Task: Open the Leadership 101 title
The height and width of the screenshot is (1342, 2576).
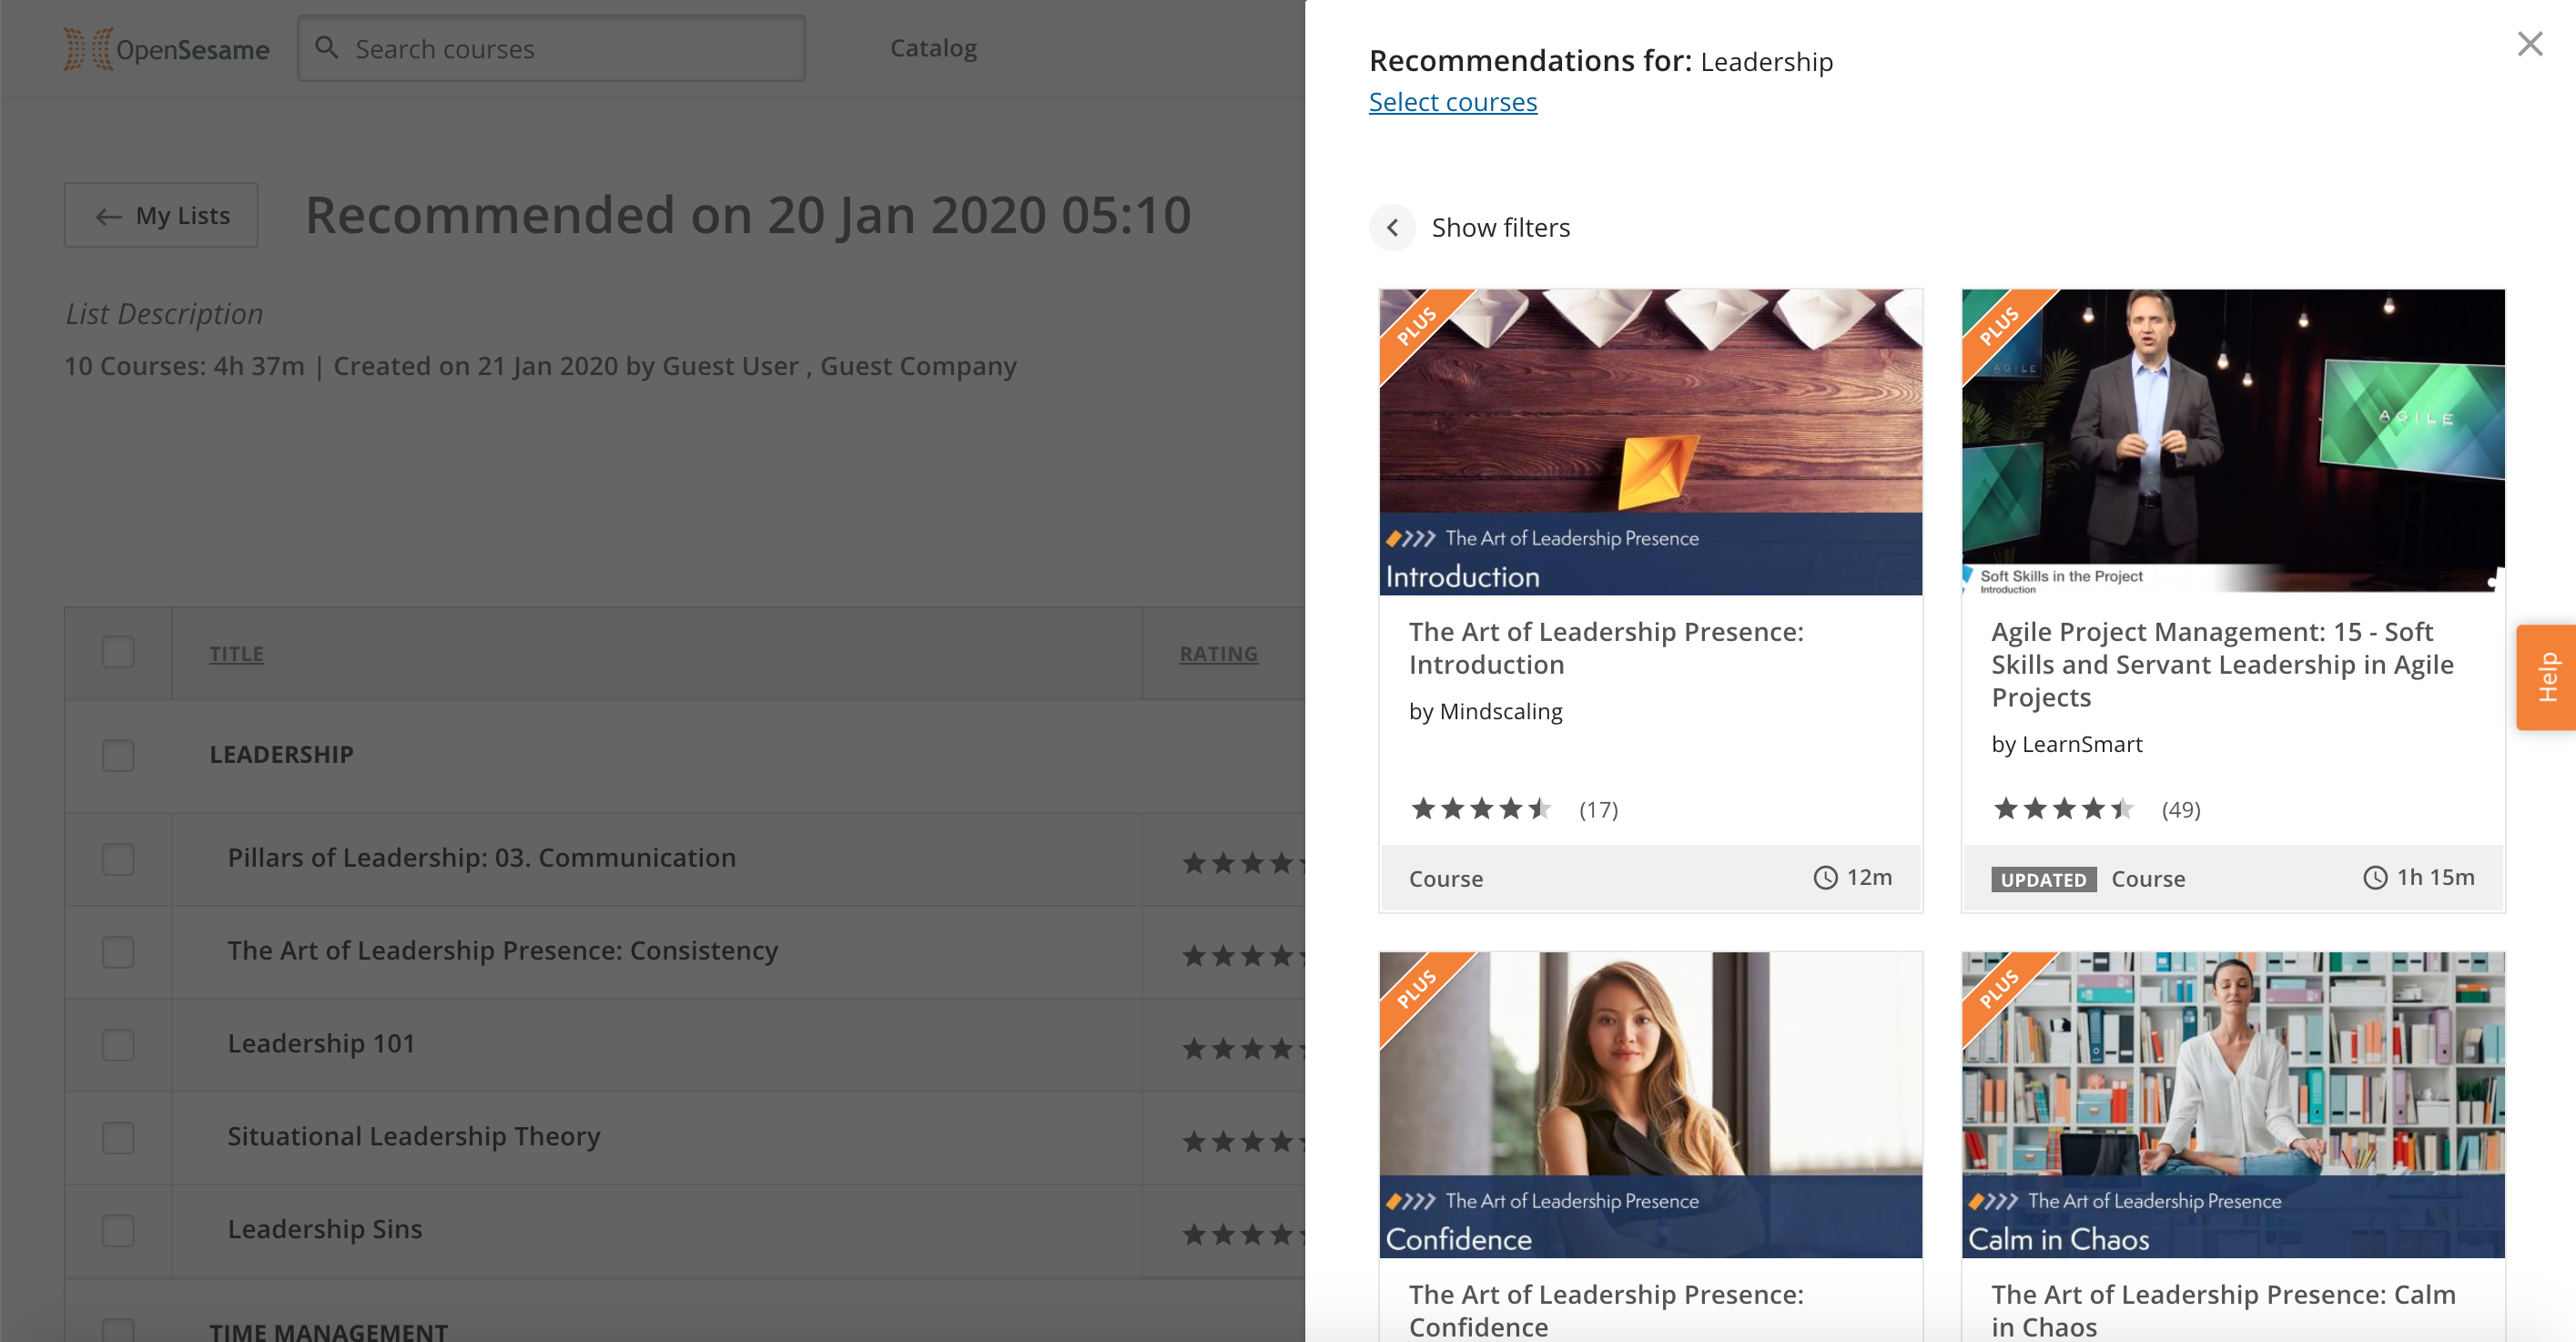Action: (321, 1043)
